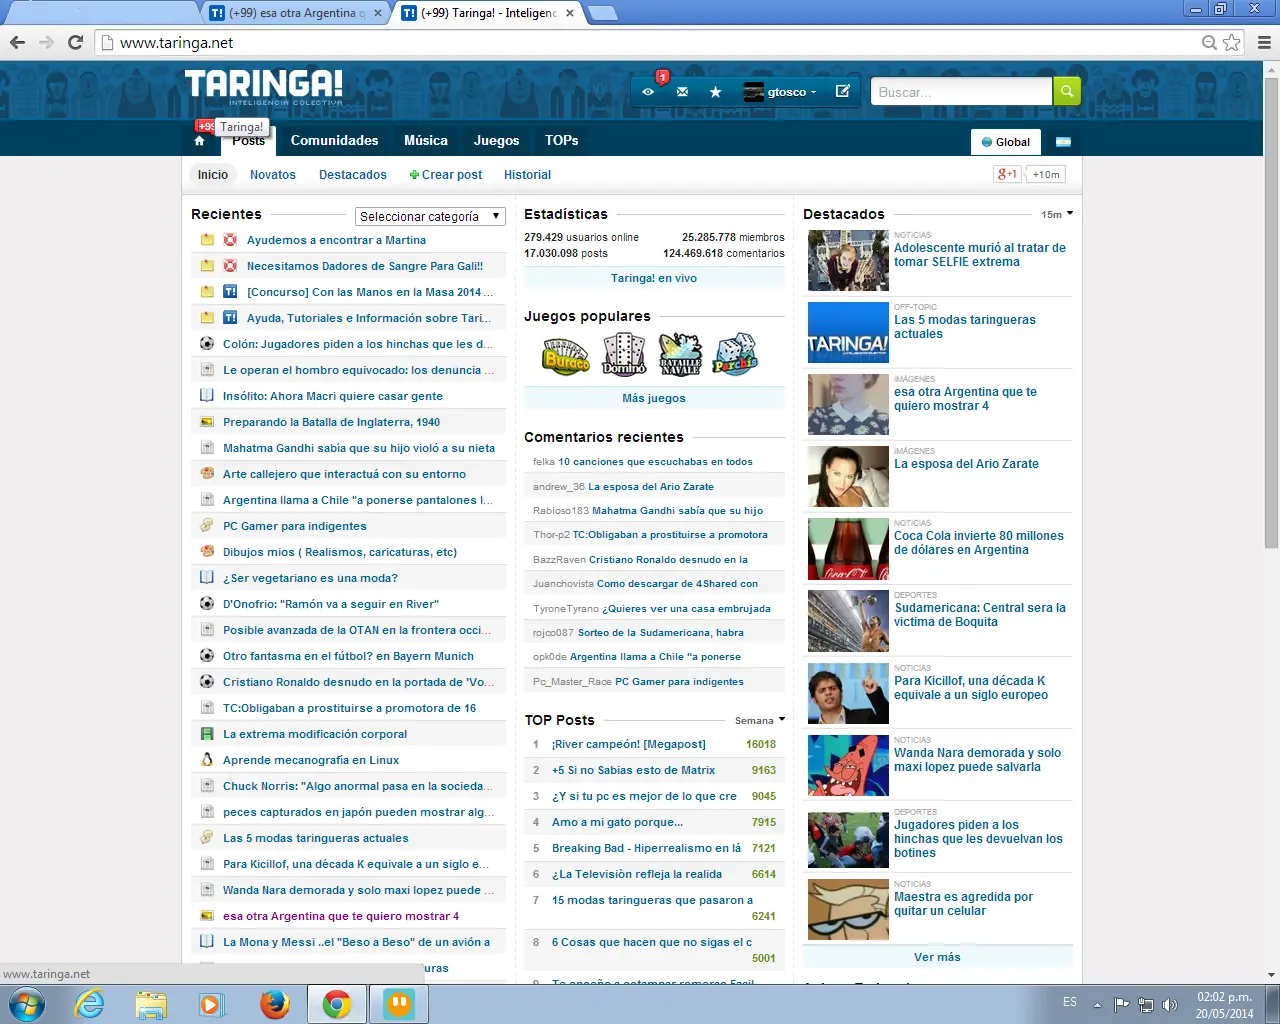Launch the Parchís game icon
Viewport: 1280px width, 1024px height.
[735, 355]
